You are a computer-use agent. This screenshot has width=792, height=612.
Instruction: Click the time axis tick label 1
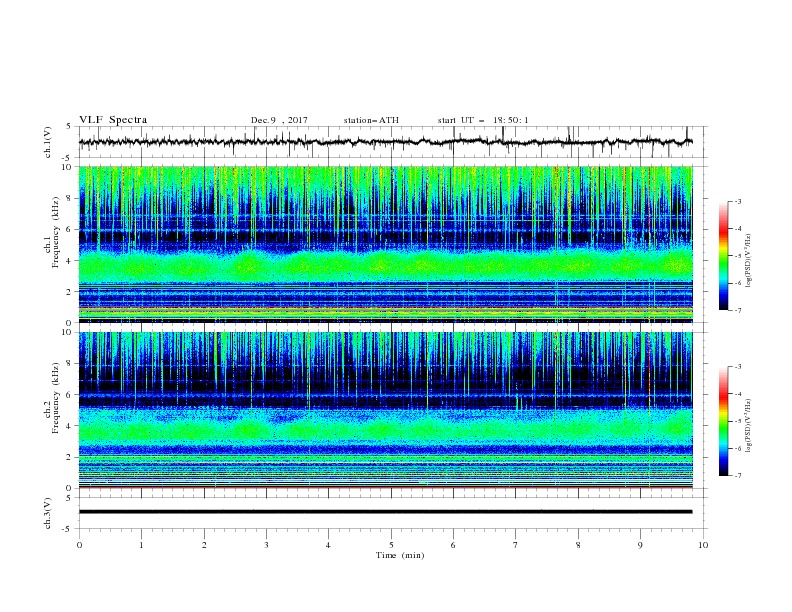[141, 545]
